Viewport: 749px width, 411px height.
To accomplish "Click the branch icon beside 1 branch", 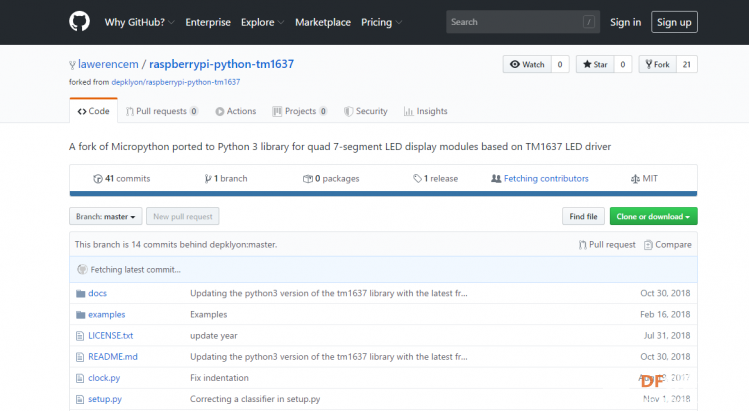I will 208,179.
